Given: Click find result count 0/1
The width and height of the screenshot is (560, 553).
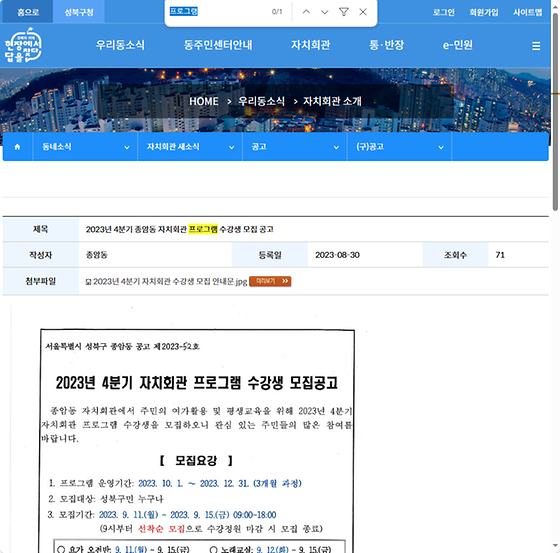Looking at the screenshot, I should [277, 12].
